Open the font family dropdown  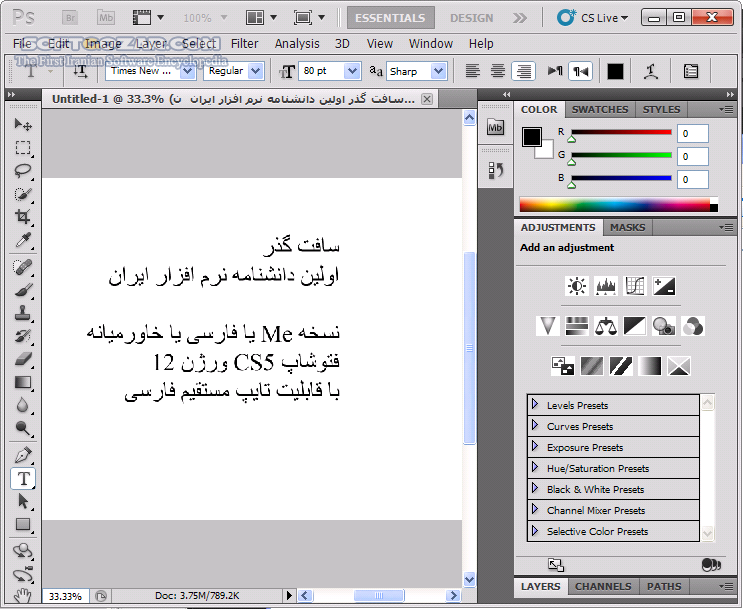click(x=187, y=72)
